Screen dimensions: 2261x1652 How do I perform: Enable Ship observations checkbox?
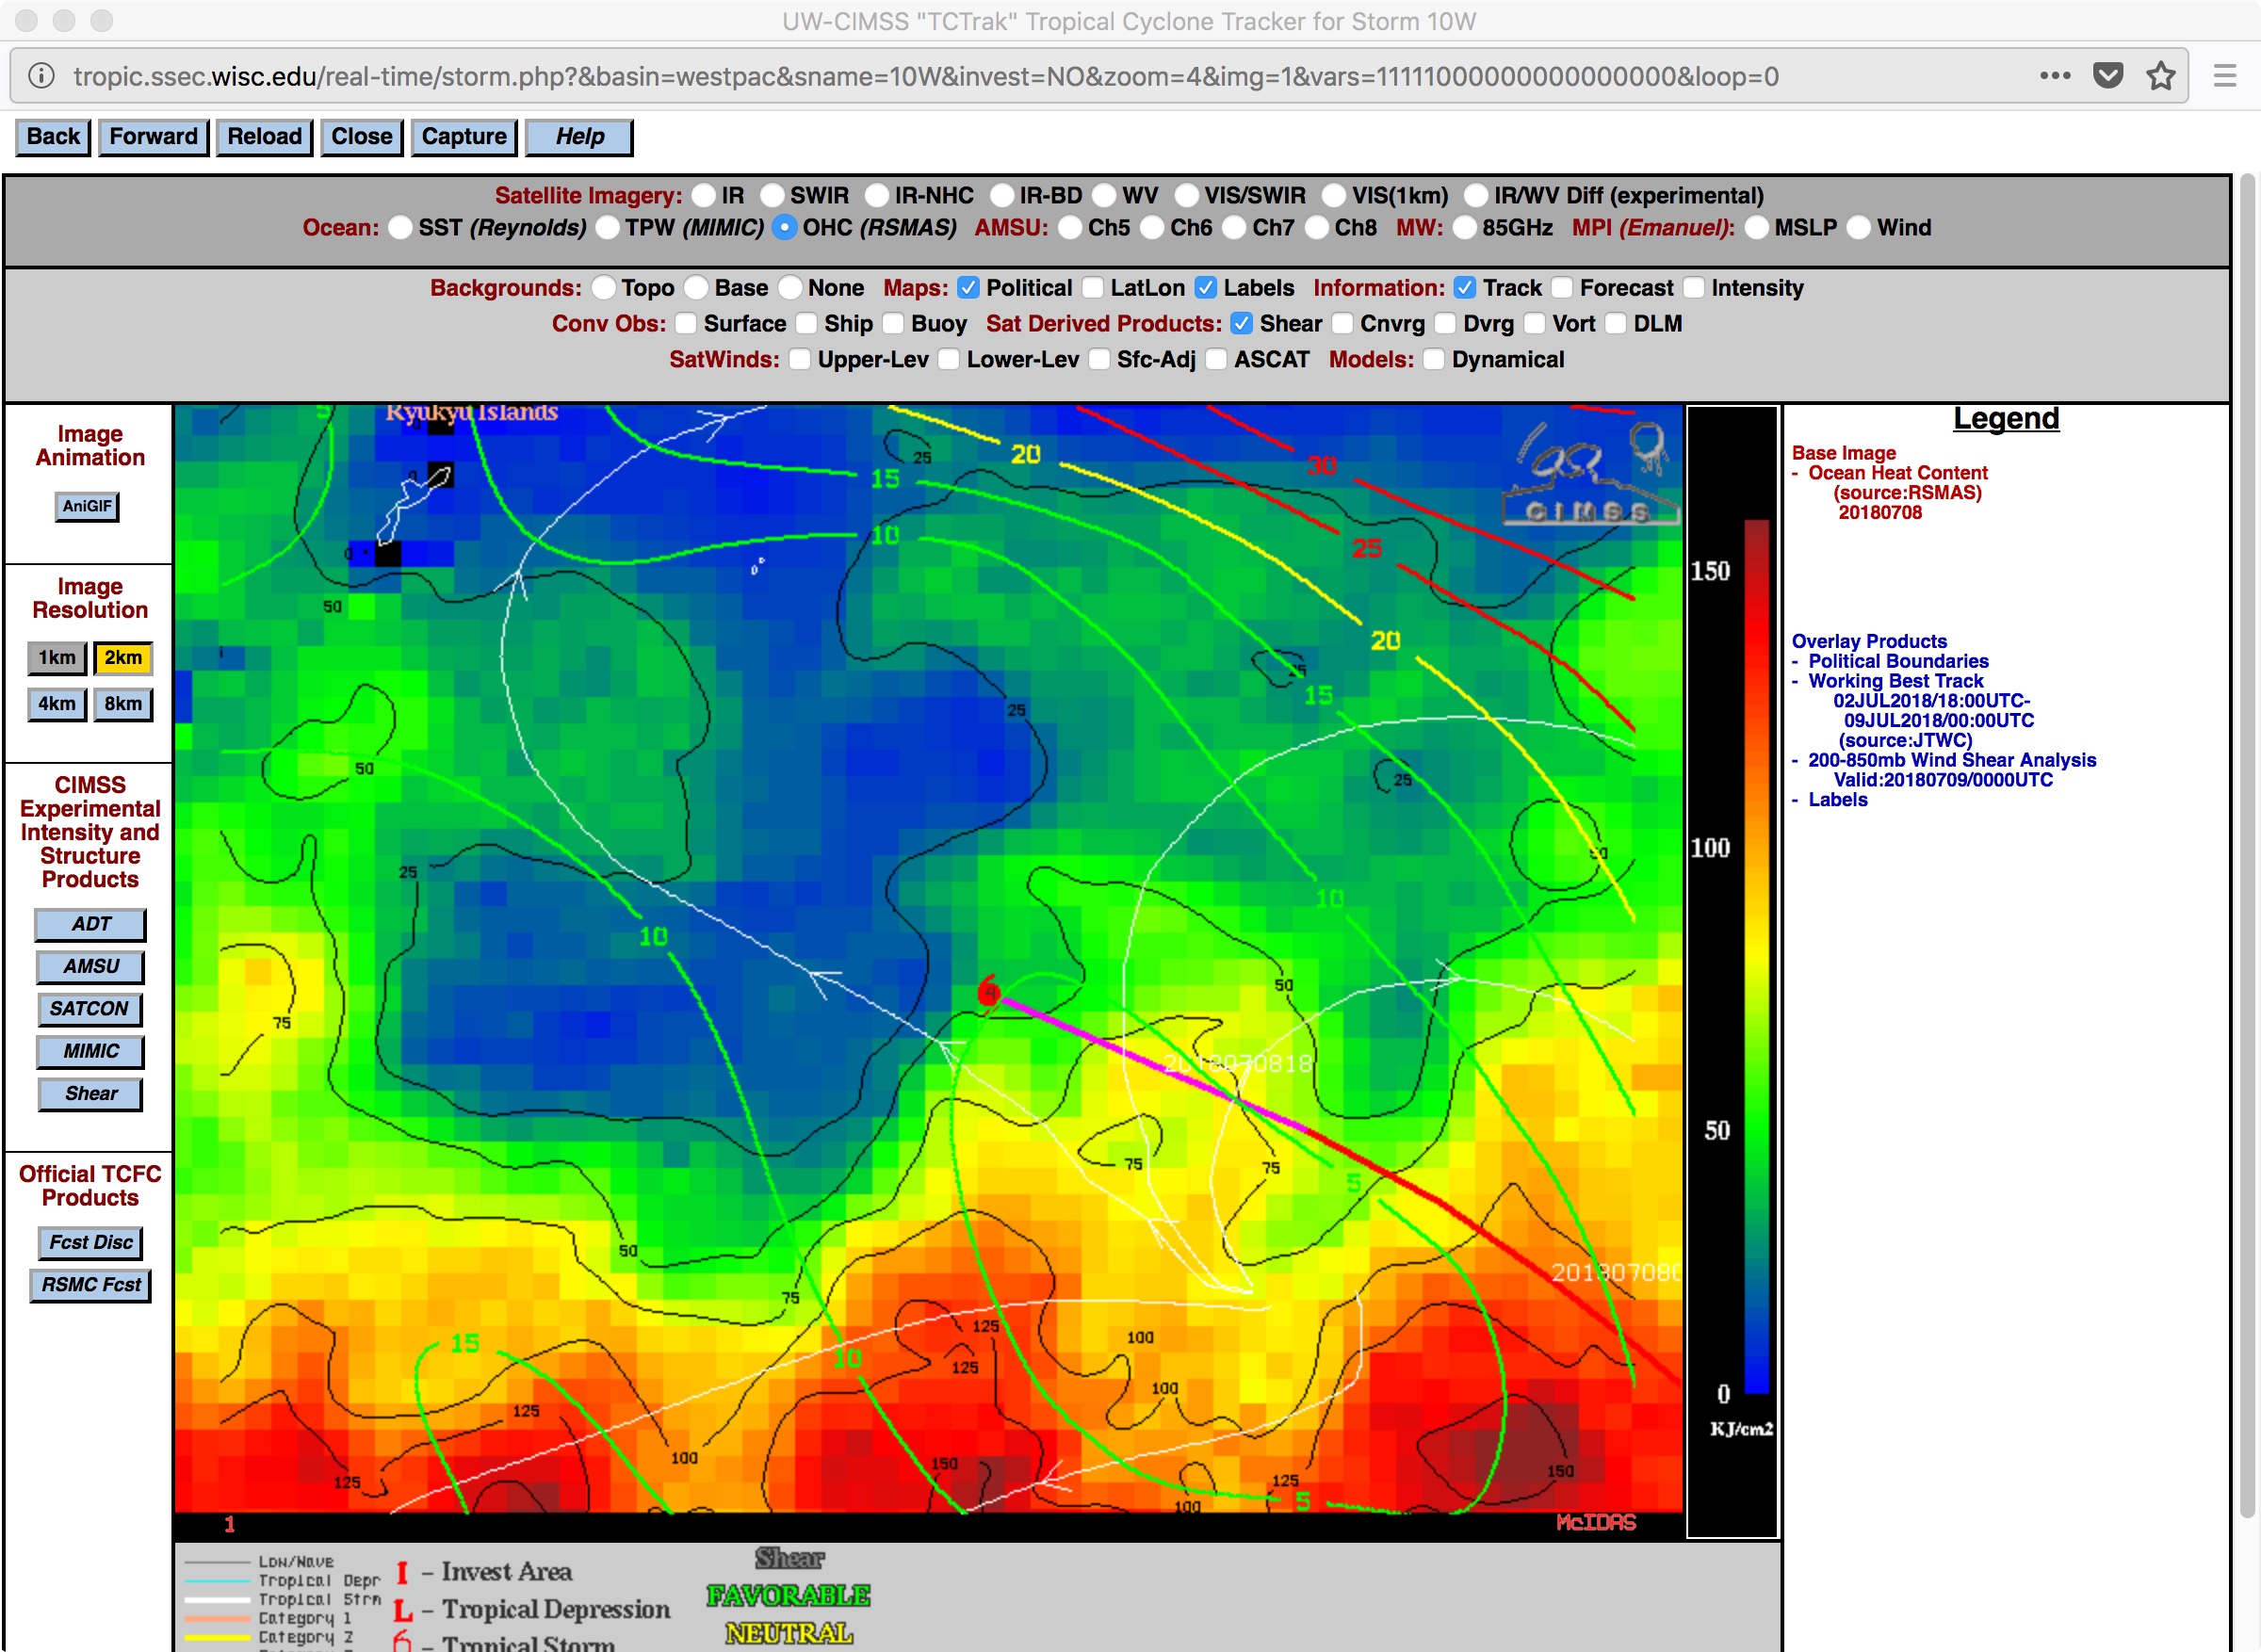(807, 324)
